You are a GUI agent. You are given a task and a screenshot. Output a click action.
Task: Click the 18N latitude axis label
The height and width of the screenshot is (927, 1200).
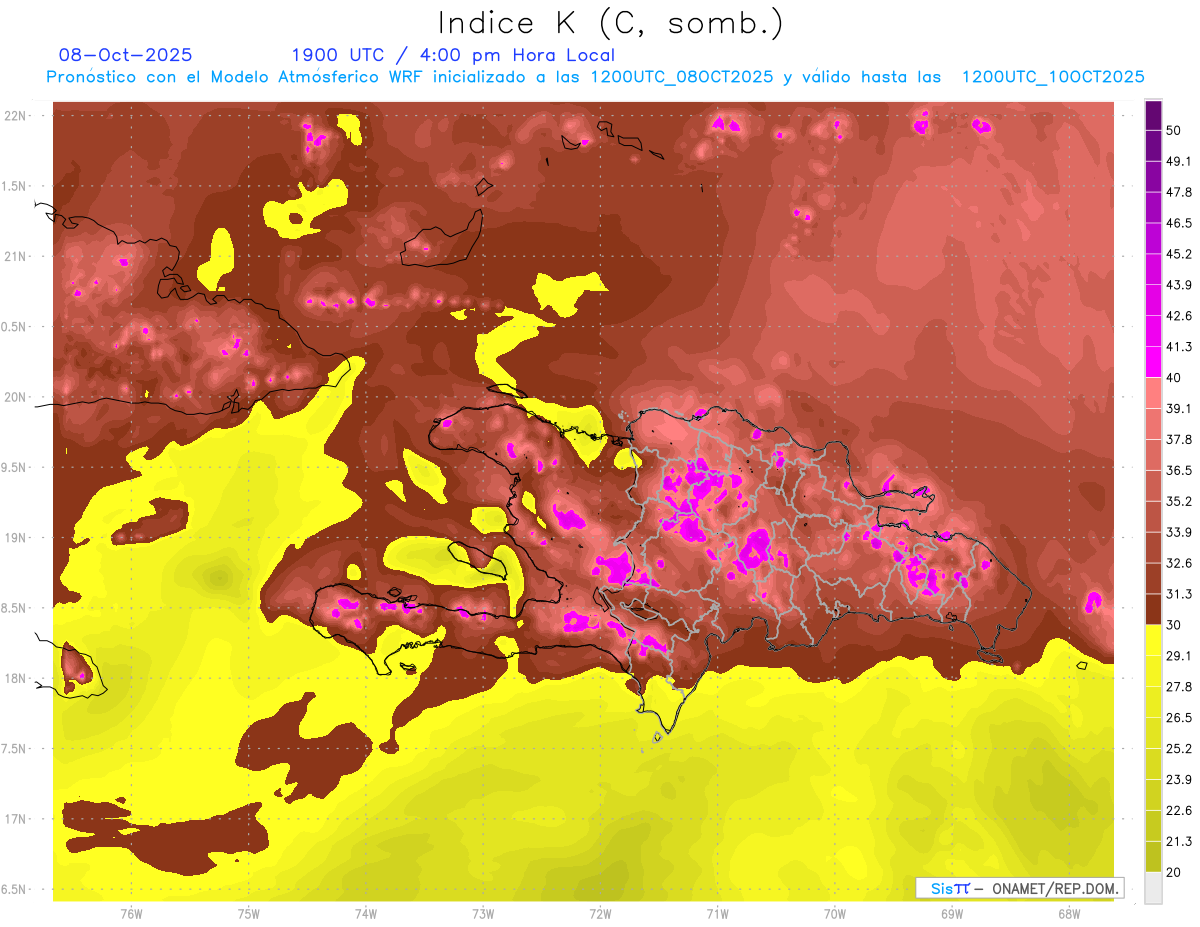17,679
